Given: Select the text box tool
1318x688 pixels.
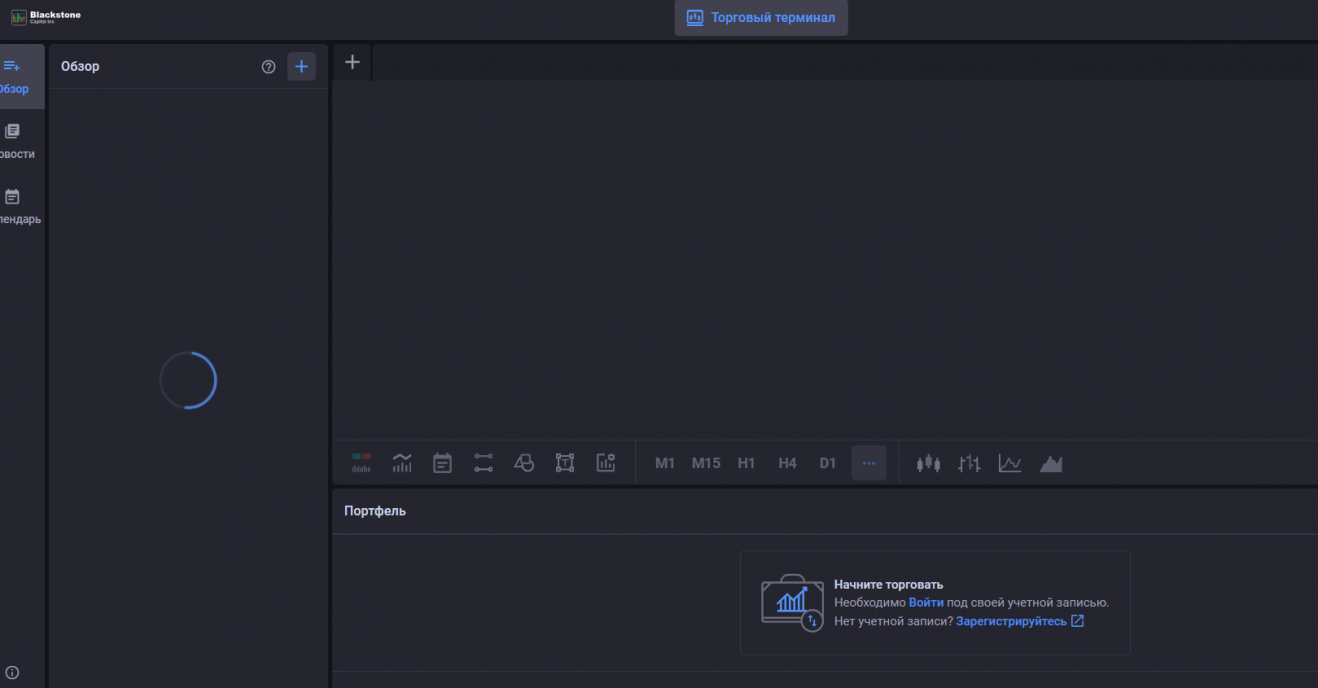Looking at the screenshot, I should click(565, 463).
